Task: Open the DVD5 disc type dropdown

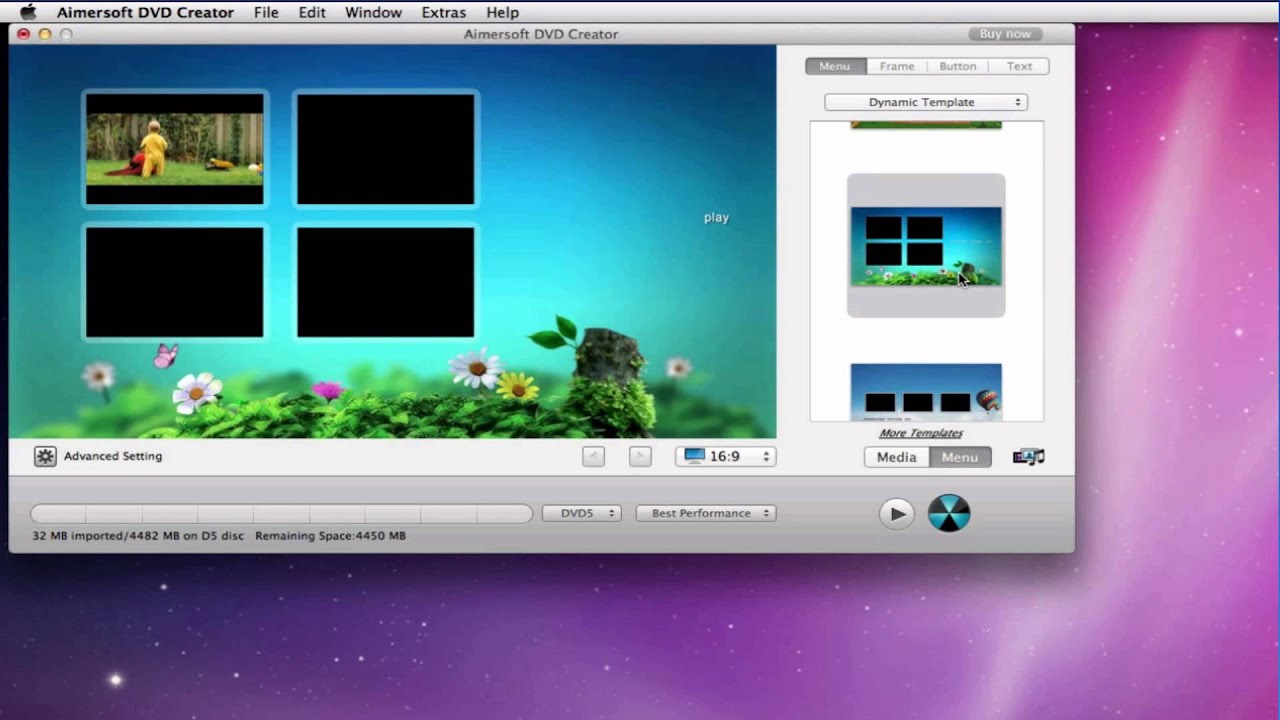Action: (582, 513)
